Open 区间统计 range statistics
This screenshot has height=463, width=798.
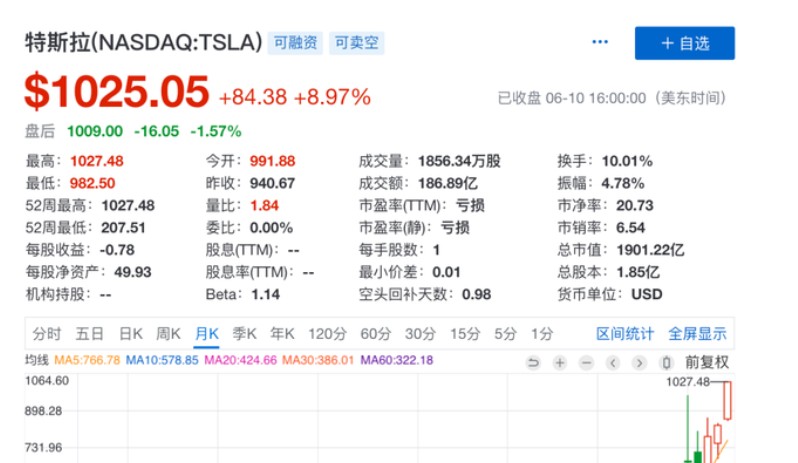(625, 334)
